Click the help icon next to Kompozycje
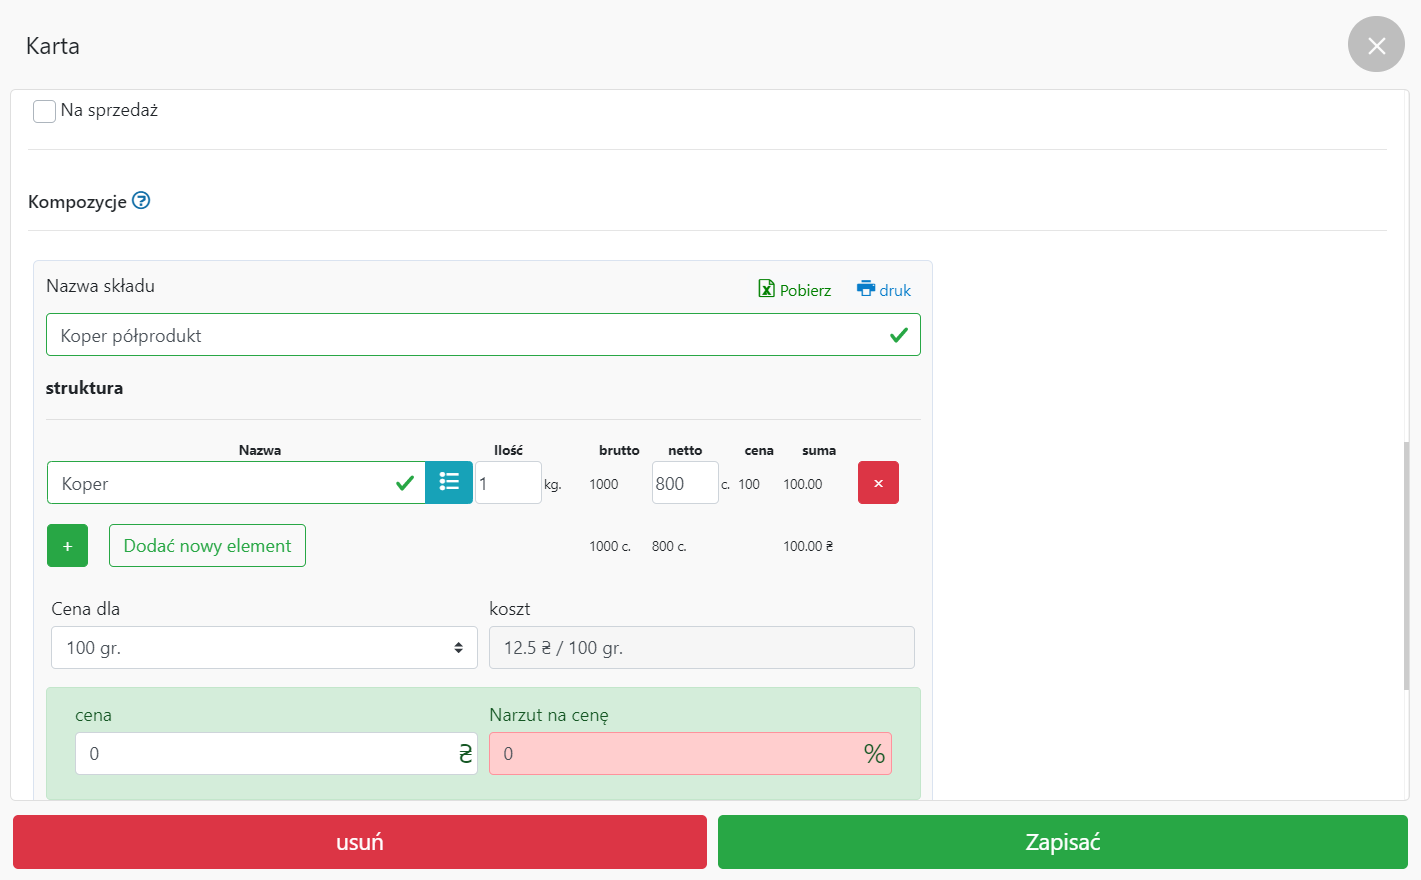The image size is (1421, 880). tap(141, 201)
